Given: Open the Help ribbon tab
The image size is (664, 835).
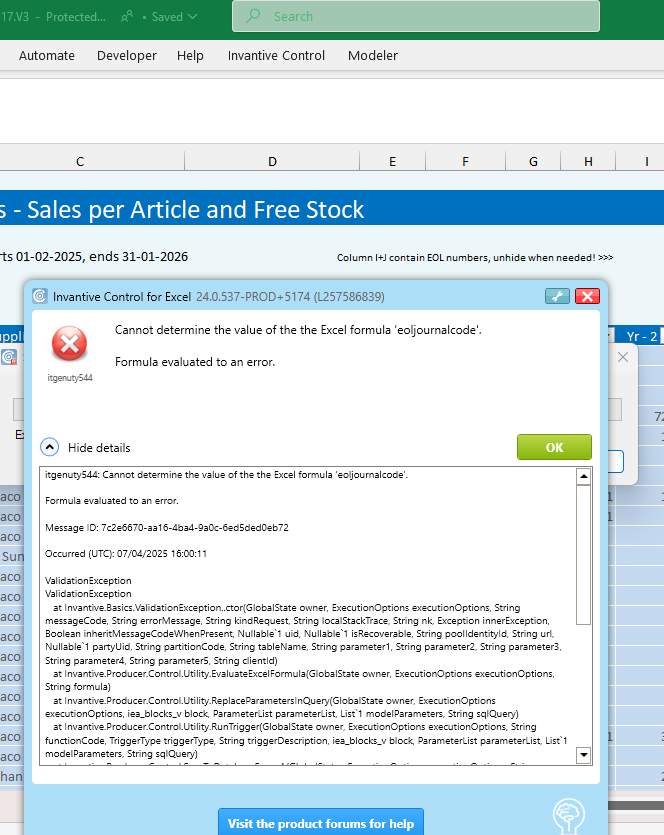Looking at the screenshot, I should 190,56.
